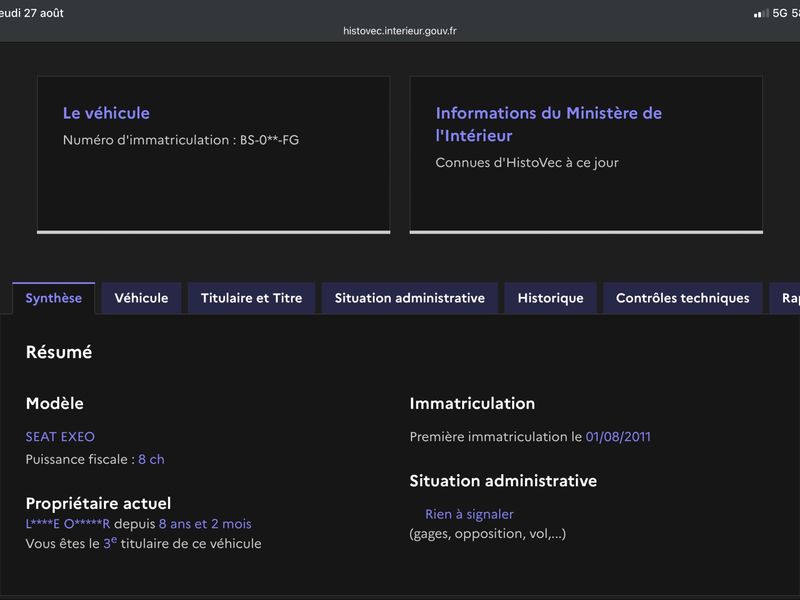The image size is (800, 600).
Task: Open the Véhicule tab
Action: 141,298
